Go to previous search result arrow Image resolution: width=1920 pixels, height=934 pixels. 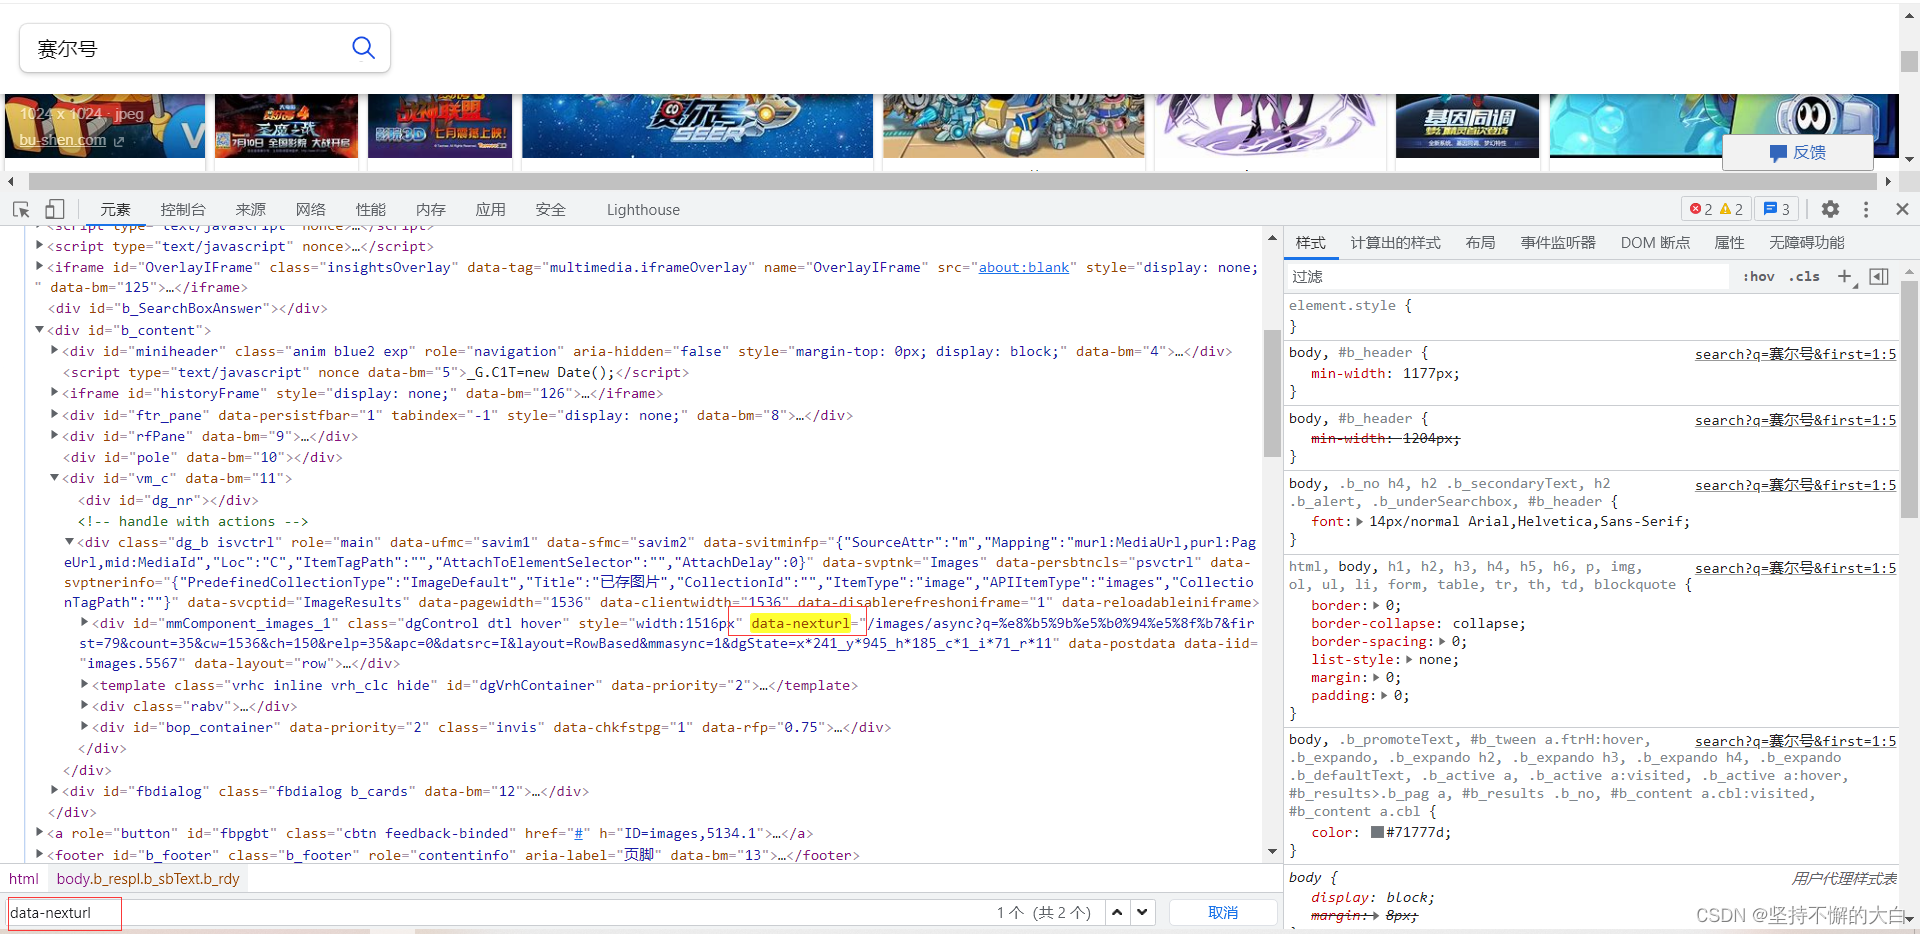pos(1117,912)
